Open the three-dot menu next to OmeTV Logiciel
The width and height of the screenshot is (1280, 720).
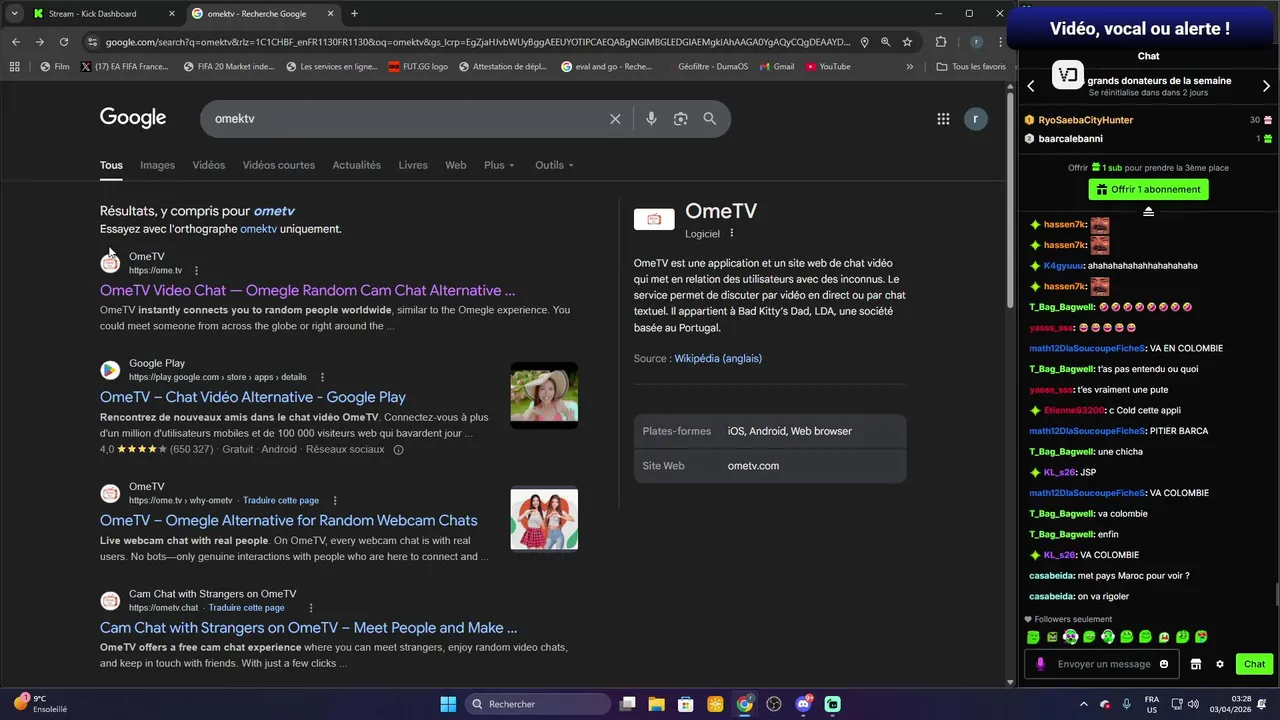coord(732,234)
